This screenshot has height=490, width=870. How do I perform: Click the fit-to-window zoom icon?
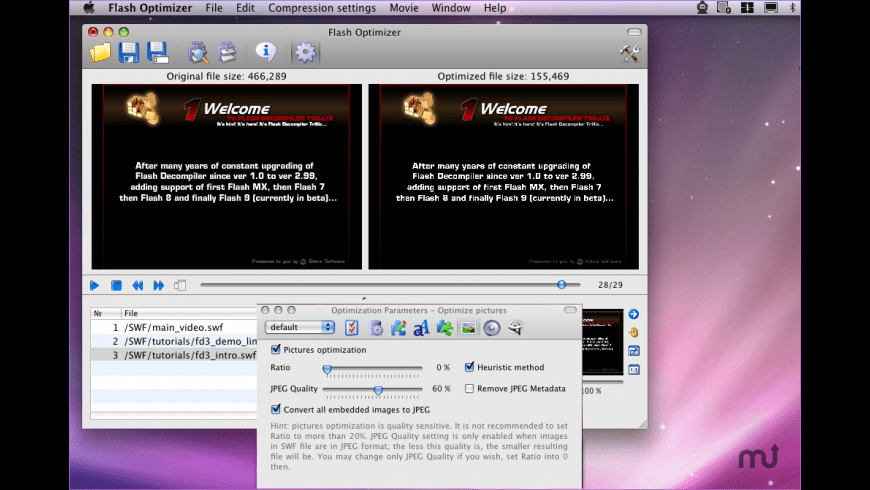pyautogui.click(x=634, y=351)
